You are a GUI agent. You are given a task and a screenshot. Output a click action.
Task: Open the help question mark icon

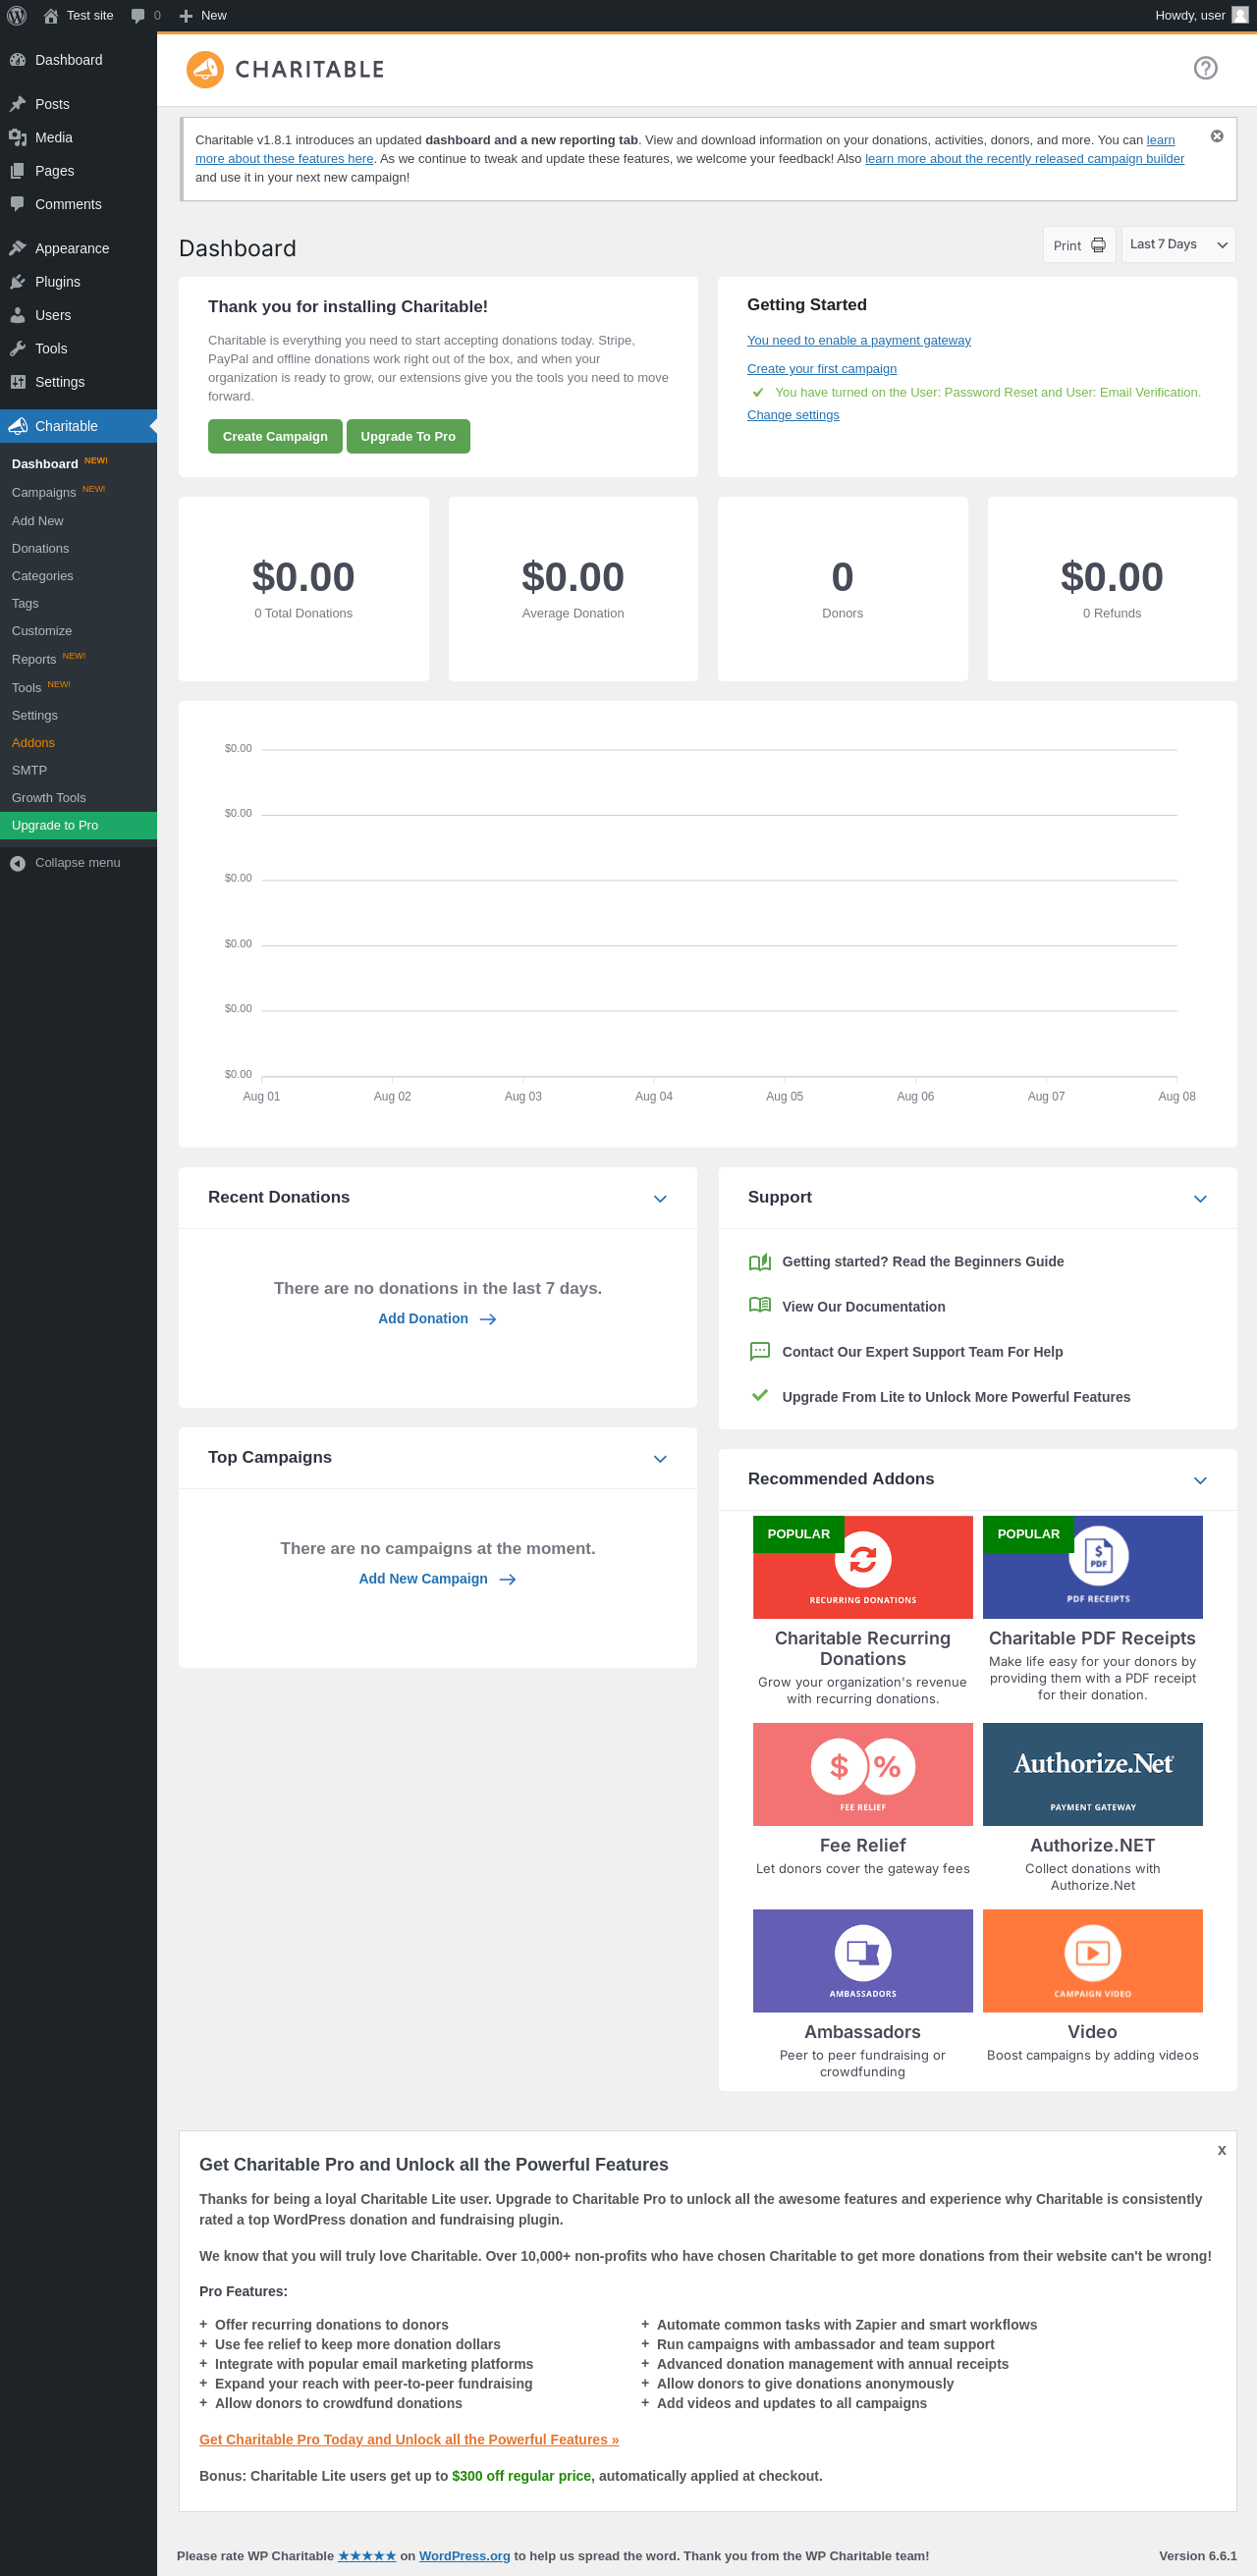1205,68
